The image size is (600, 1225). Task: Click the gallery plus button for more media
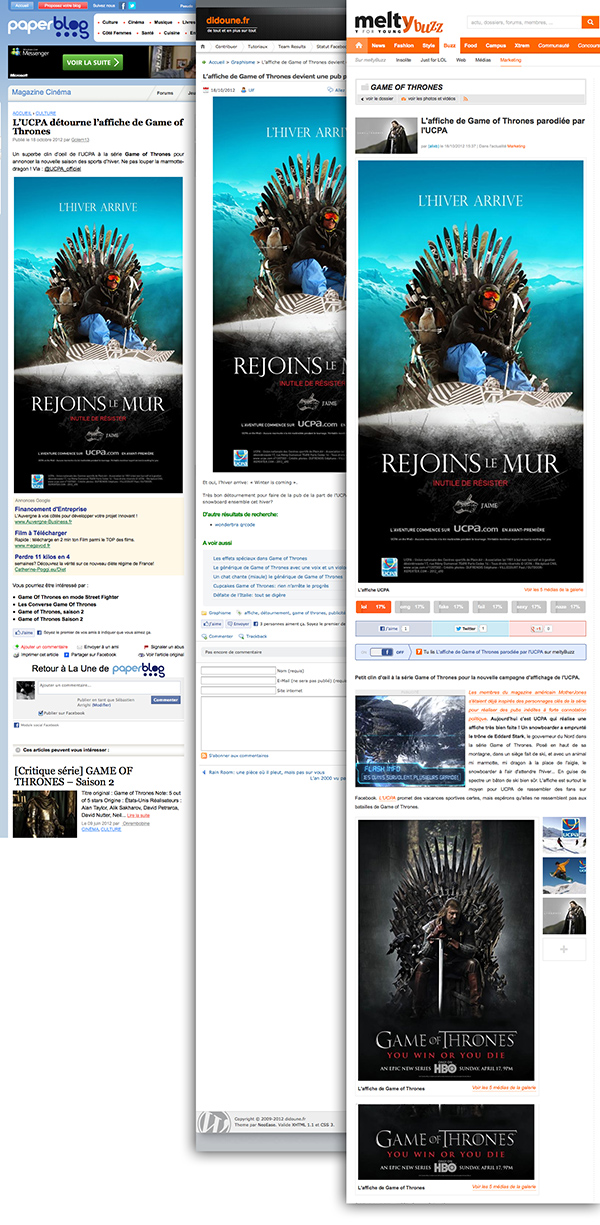pos(564,949)
